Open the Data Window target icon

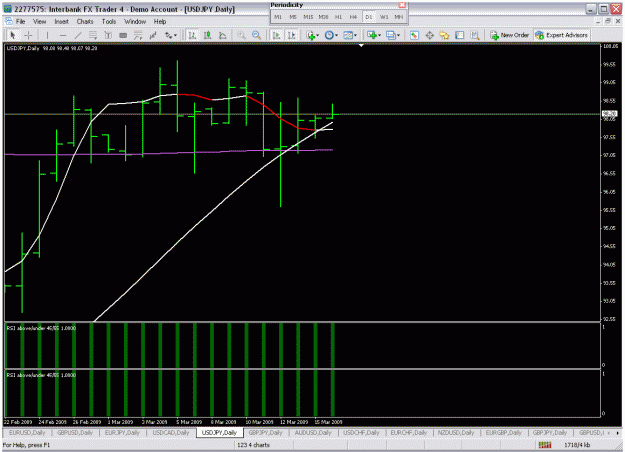[429, 35]
